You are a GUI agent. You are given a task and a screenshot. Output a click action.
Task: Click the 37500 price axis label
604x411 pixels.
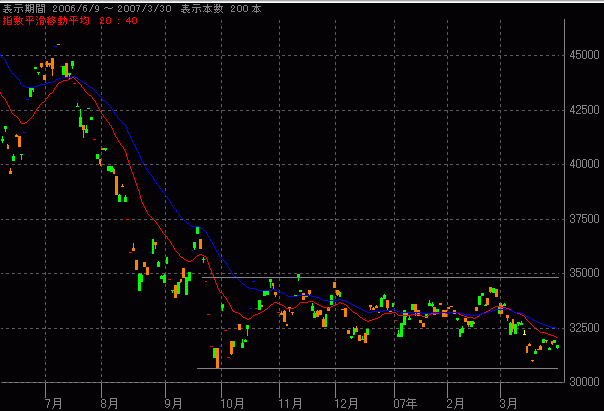coord(584,219)
